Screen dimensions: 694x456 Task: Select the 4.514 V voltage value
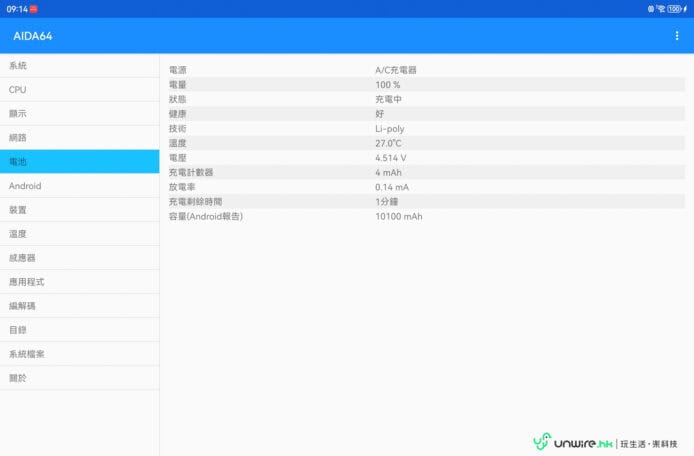coord(390,158)
